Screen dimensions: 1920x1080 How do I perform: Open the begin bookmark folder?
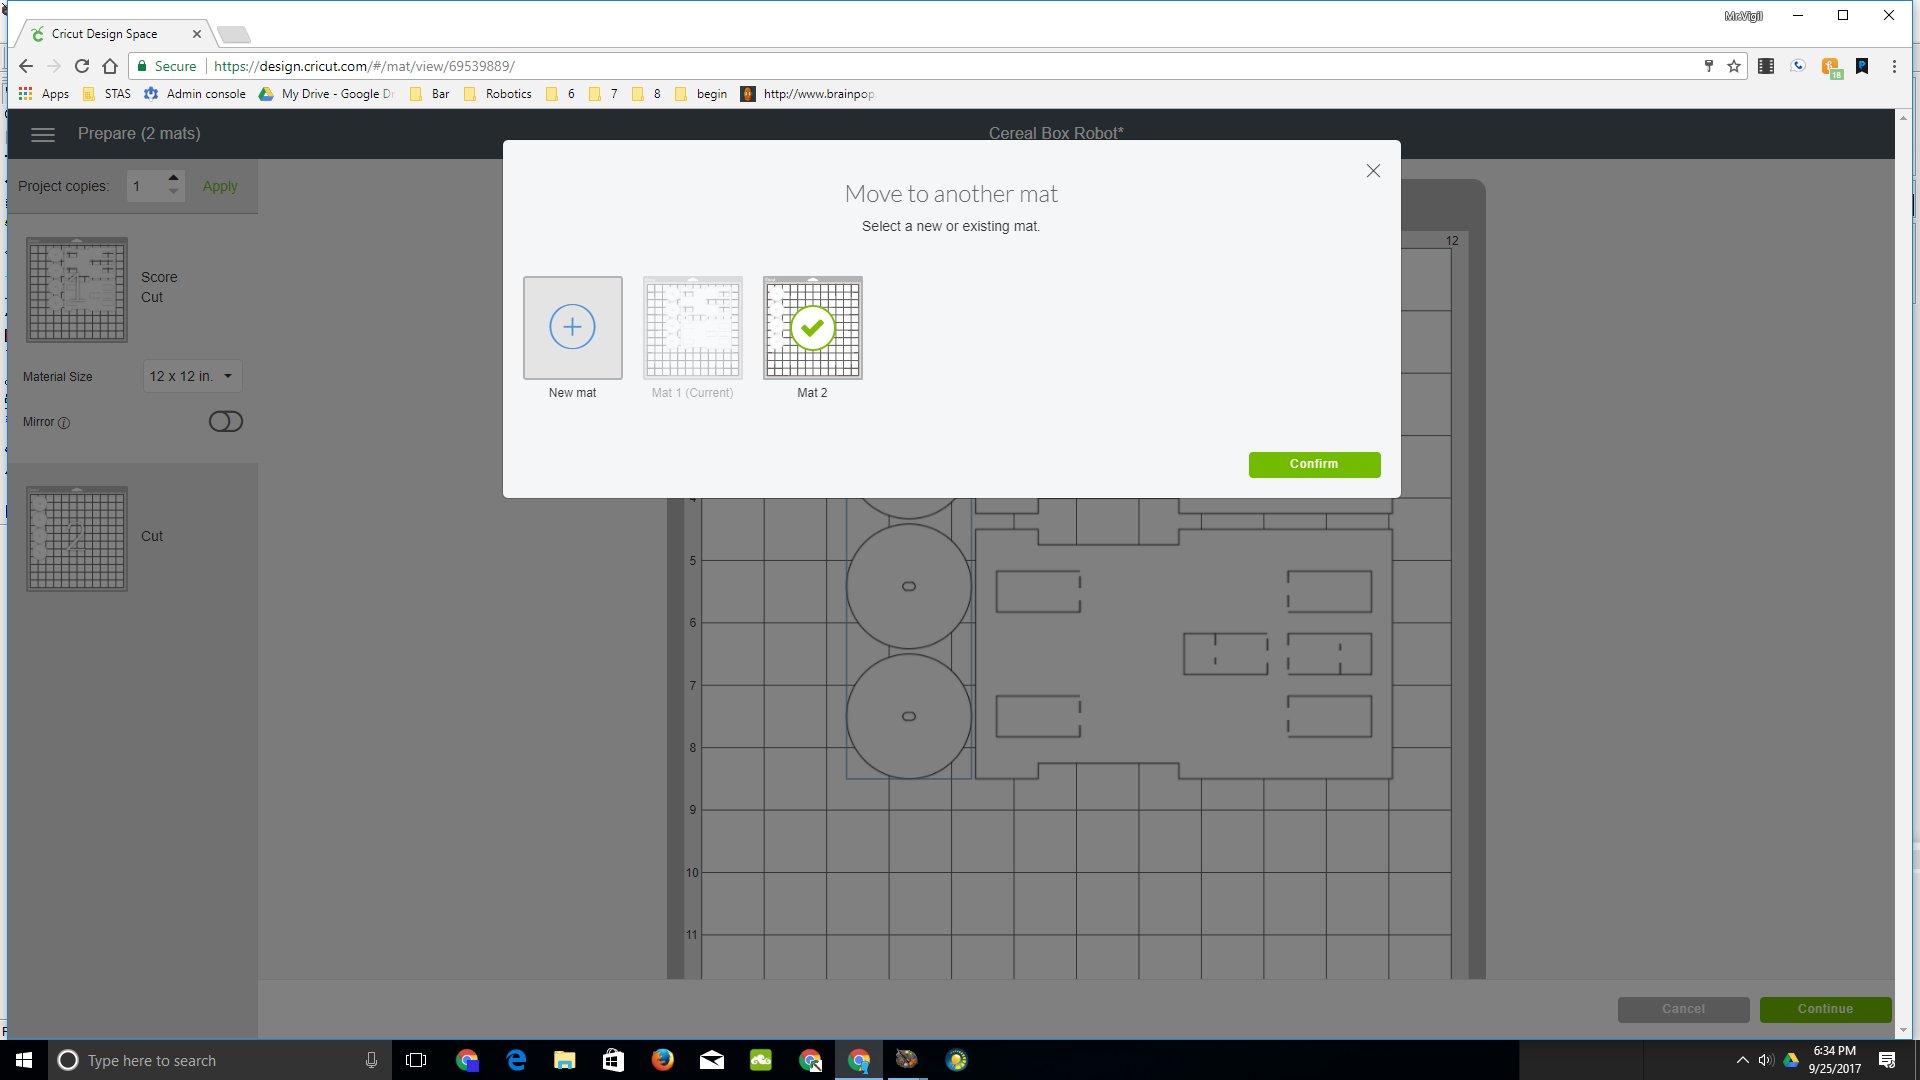tap(701, 94)
